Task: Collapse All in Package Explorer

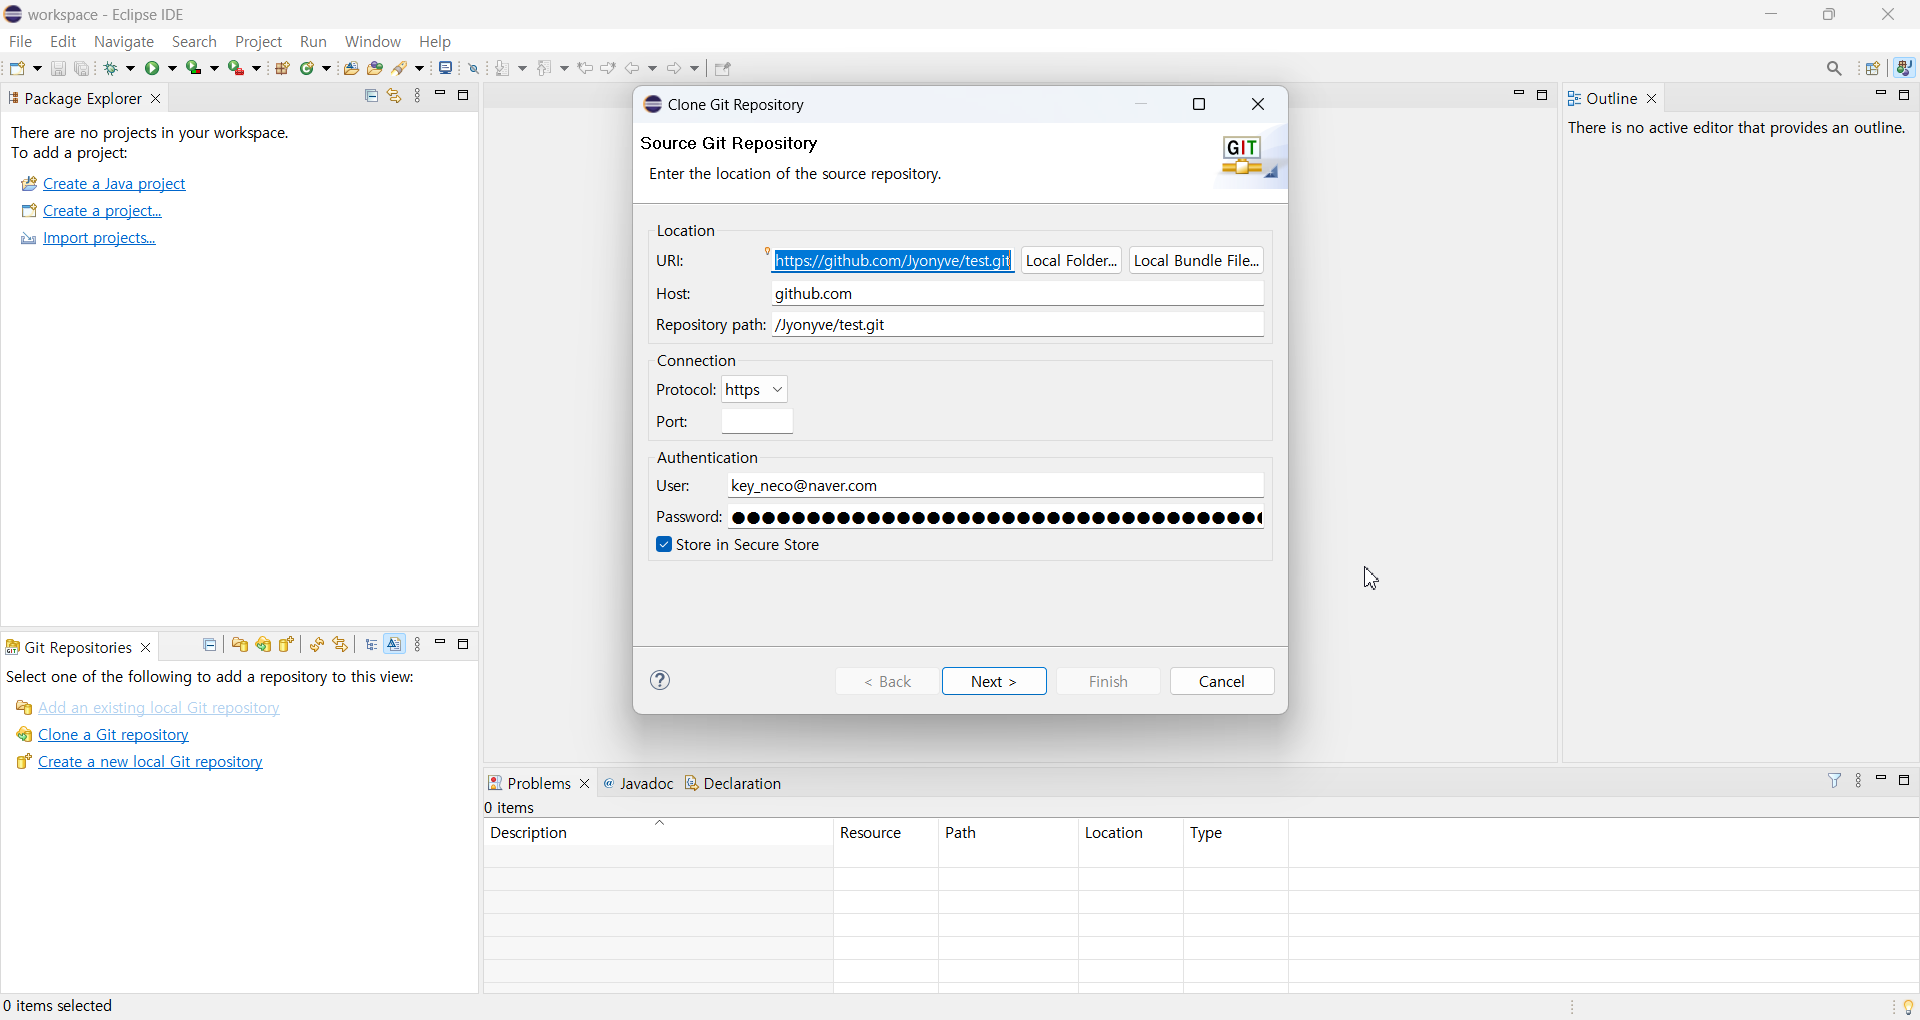Action: [x=371, y=96]
